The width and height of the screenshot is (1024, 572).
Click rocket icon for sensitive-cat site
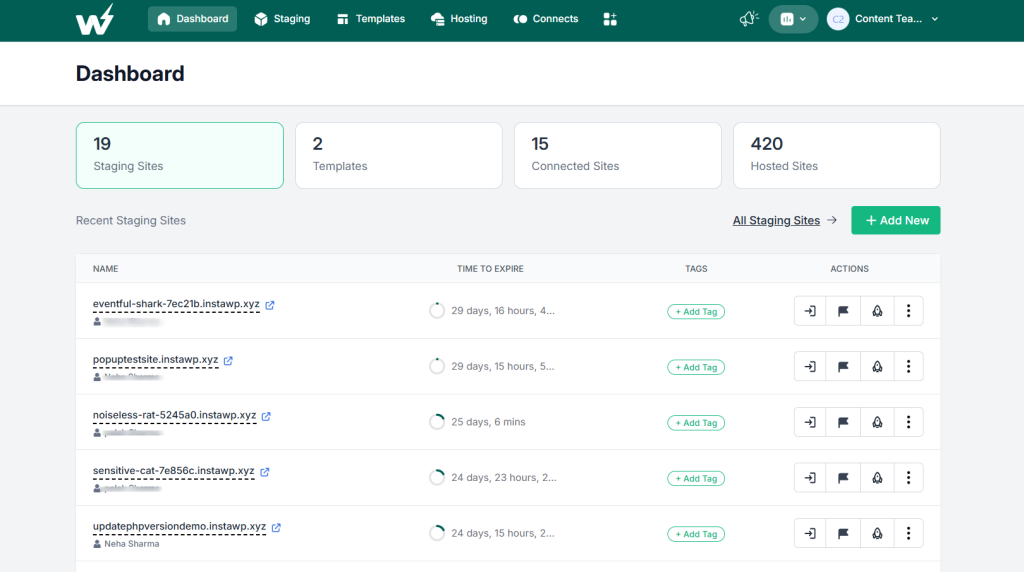click(877, 477)
